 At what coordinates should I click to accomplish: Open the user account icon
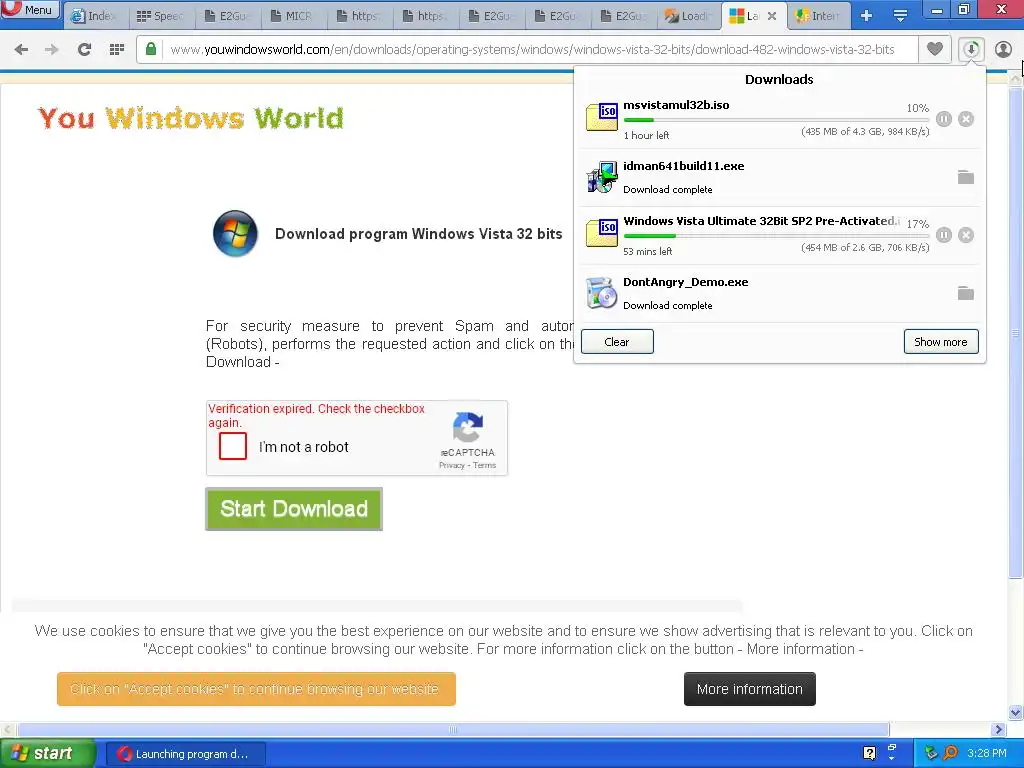(x=1003, y=49)
